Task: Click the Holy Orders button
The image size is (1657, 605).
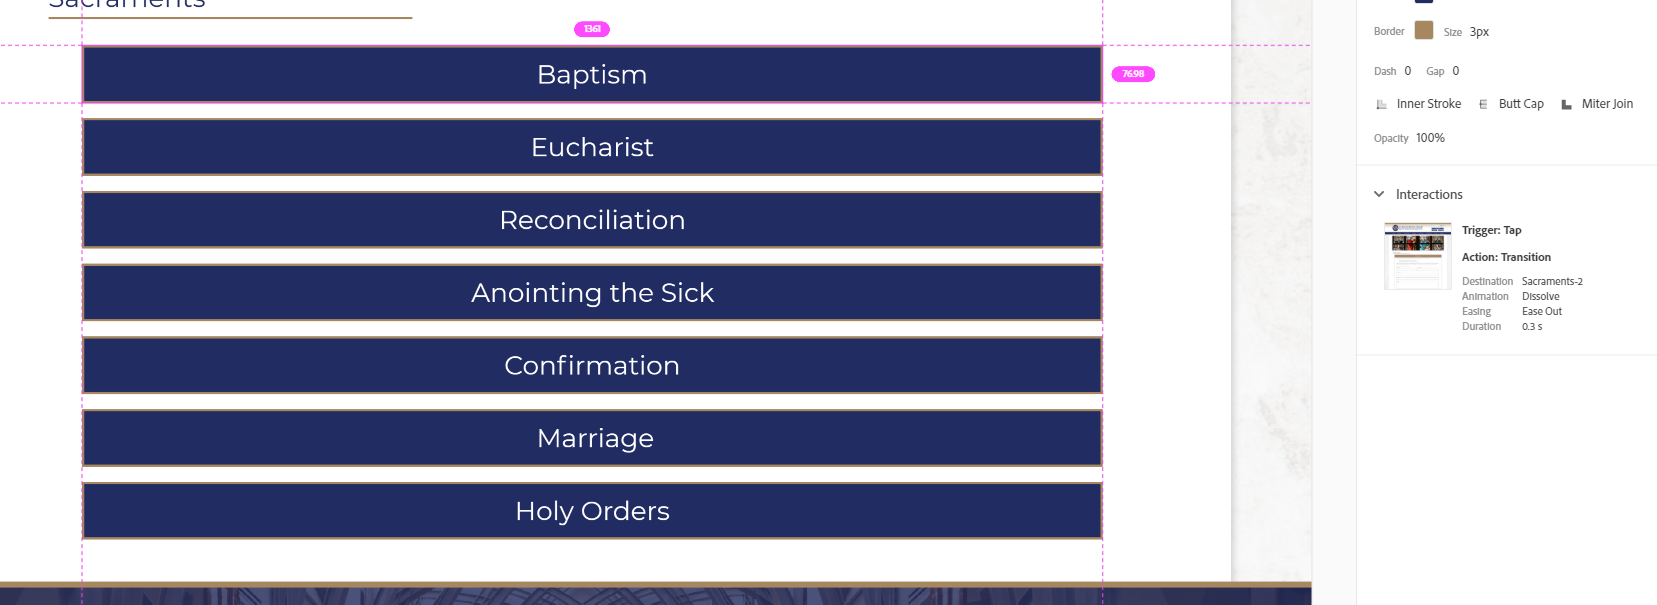Action: pos(592,511)
